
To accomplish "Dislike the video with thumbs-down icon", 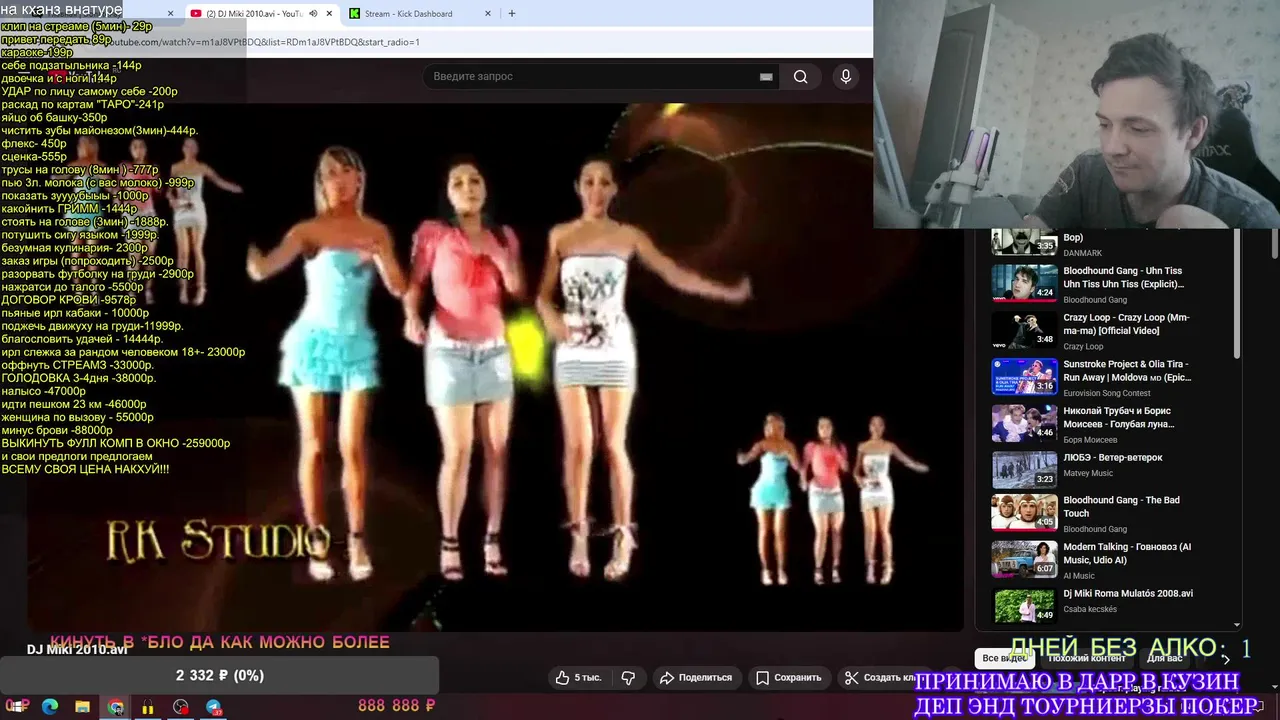I will click(628, 677).
